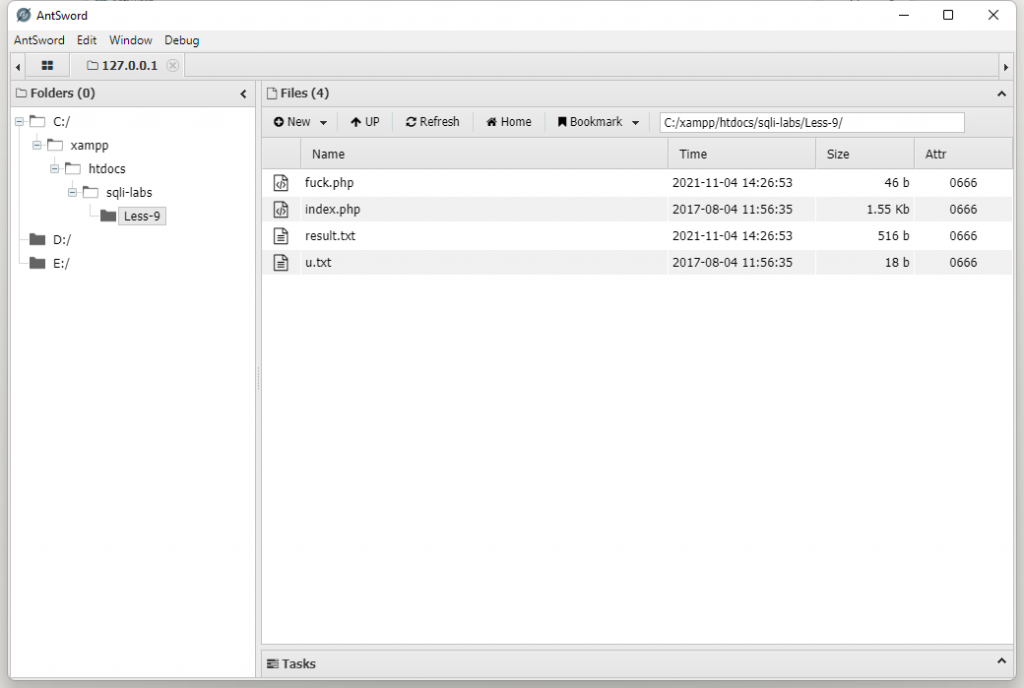The height and width of the screenshot is (688, 1024).
Task: Open the New dropdown menu
Action: click(300, 122)
